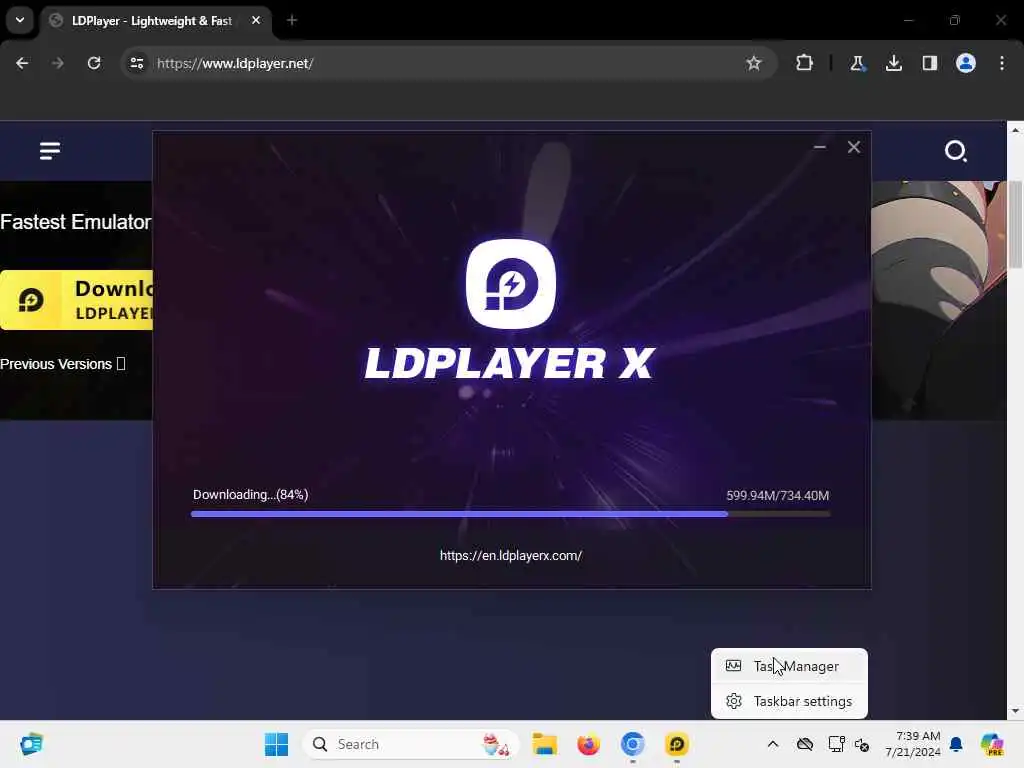Open File Explorer from the taskbar
Image resolution: width=1024 pixels, height=768 pixels.
pos(544,744)
